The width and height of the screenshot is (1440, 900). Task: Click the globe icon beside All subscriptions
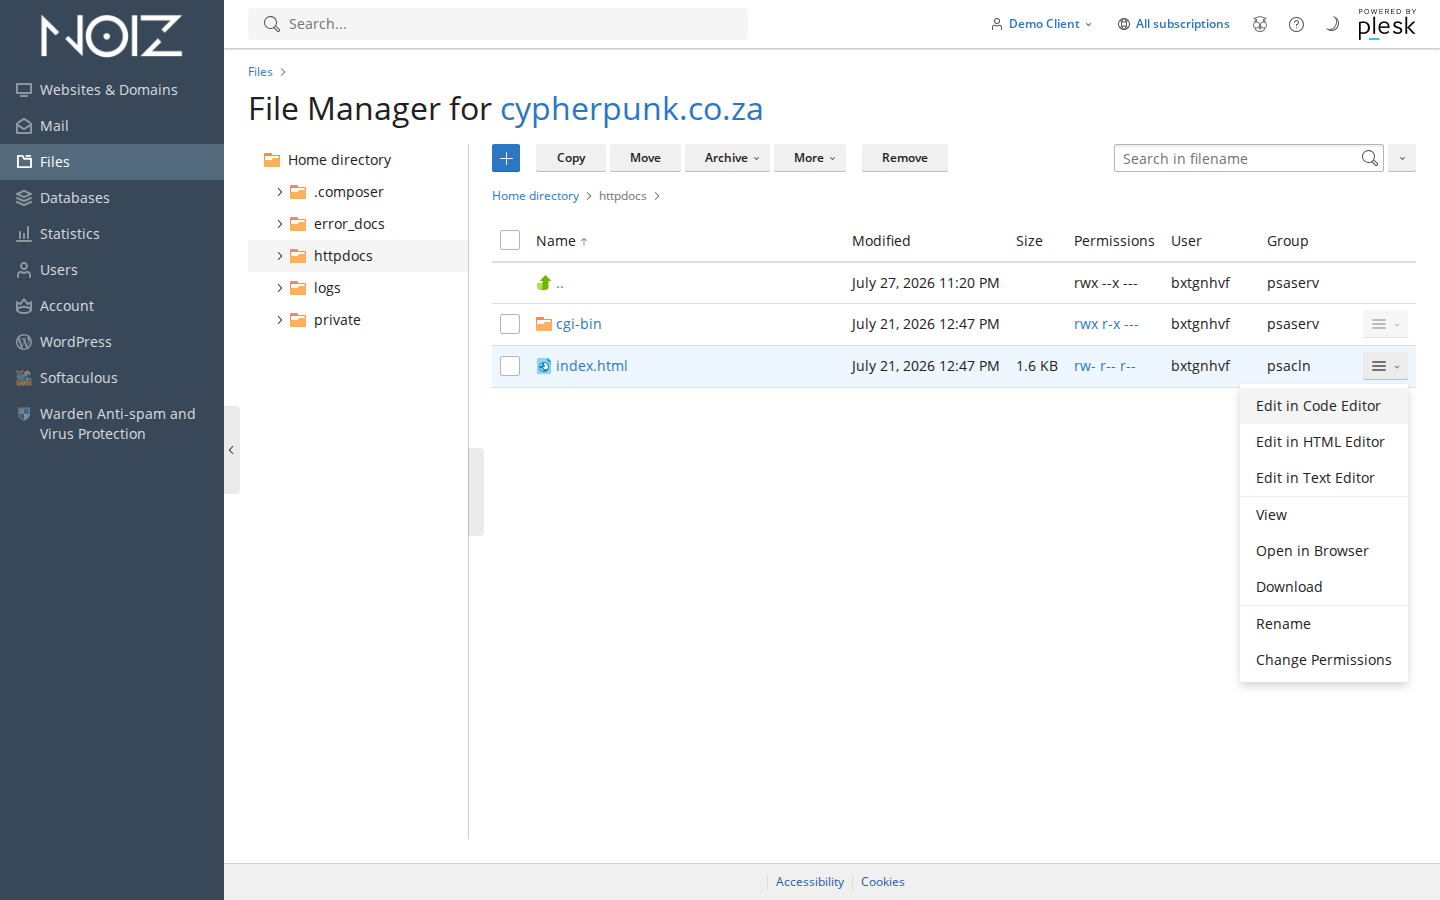pos(1124,24)
